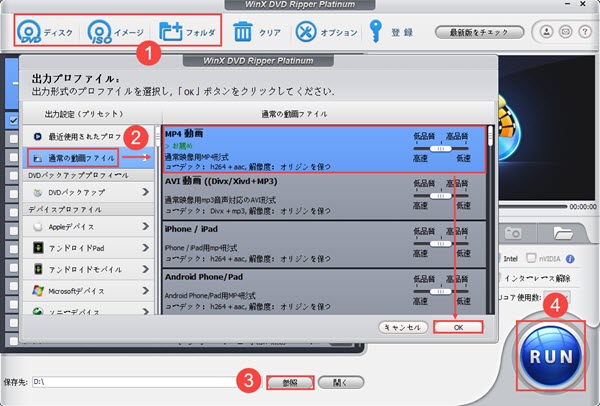
Task: Confirm the output profile with OK
Action: [458, 327]
